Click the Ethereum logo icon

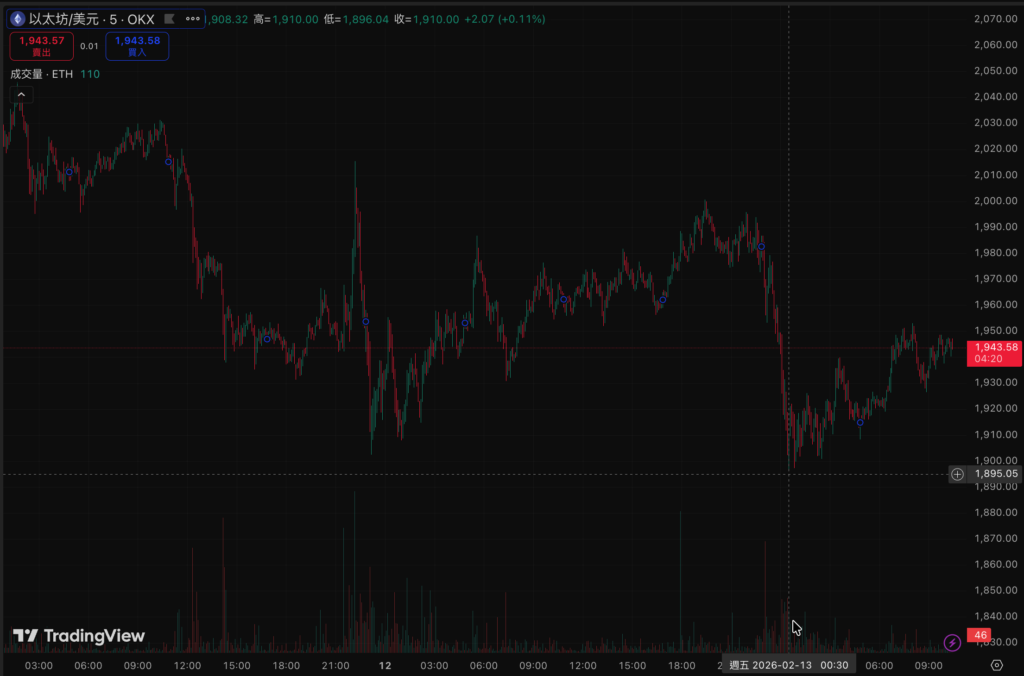(17, 19)
